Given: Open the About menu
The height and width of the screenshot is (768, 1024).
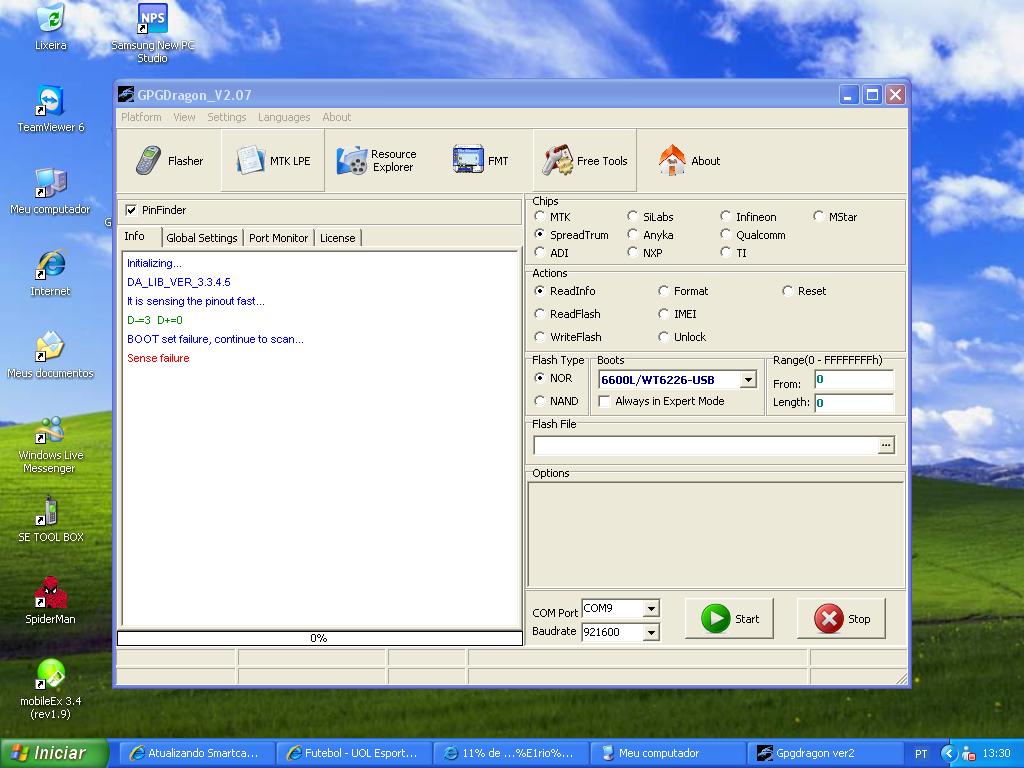Looking at the screenshot, I should click(x=336, y=117).
